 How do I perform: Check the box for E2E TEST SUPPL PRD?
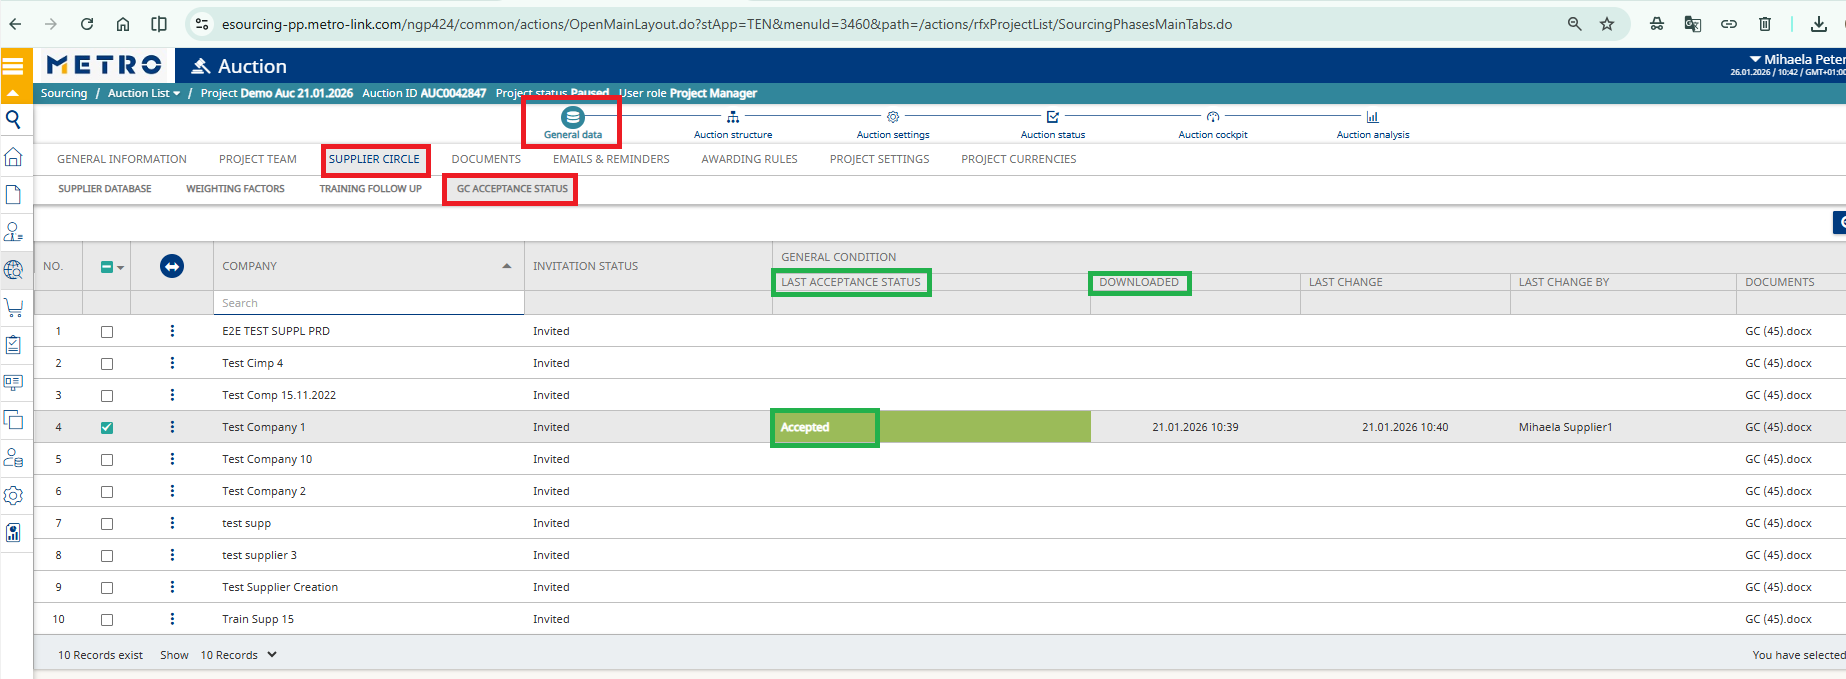107,332
